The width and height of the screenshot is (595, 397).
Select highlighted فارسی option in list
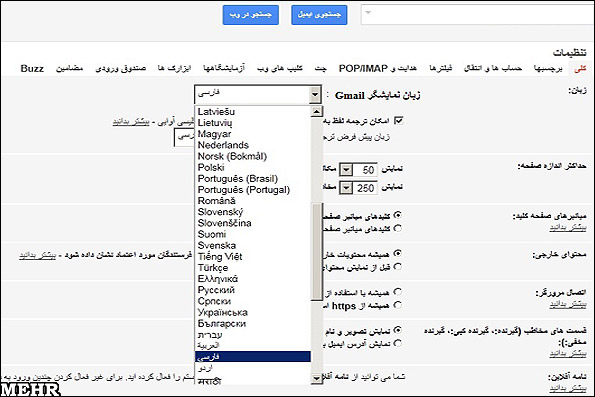(252, 357)
